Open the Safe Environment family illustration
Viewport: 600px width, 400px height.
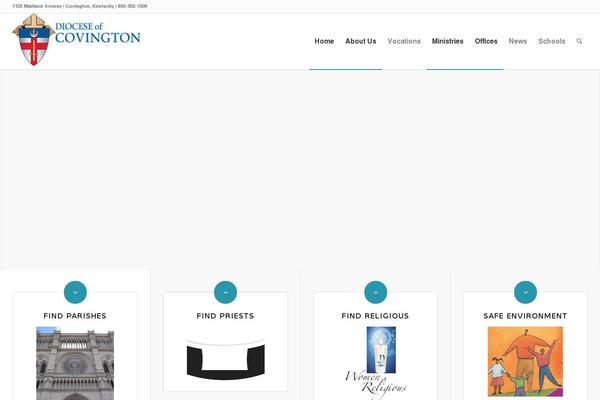tap(525, 361)
